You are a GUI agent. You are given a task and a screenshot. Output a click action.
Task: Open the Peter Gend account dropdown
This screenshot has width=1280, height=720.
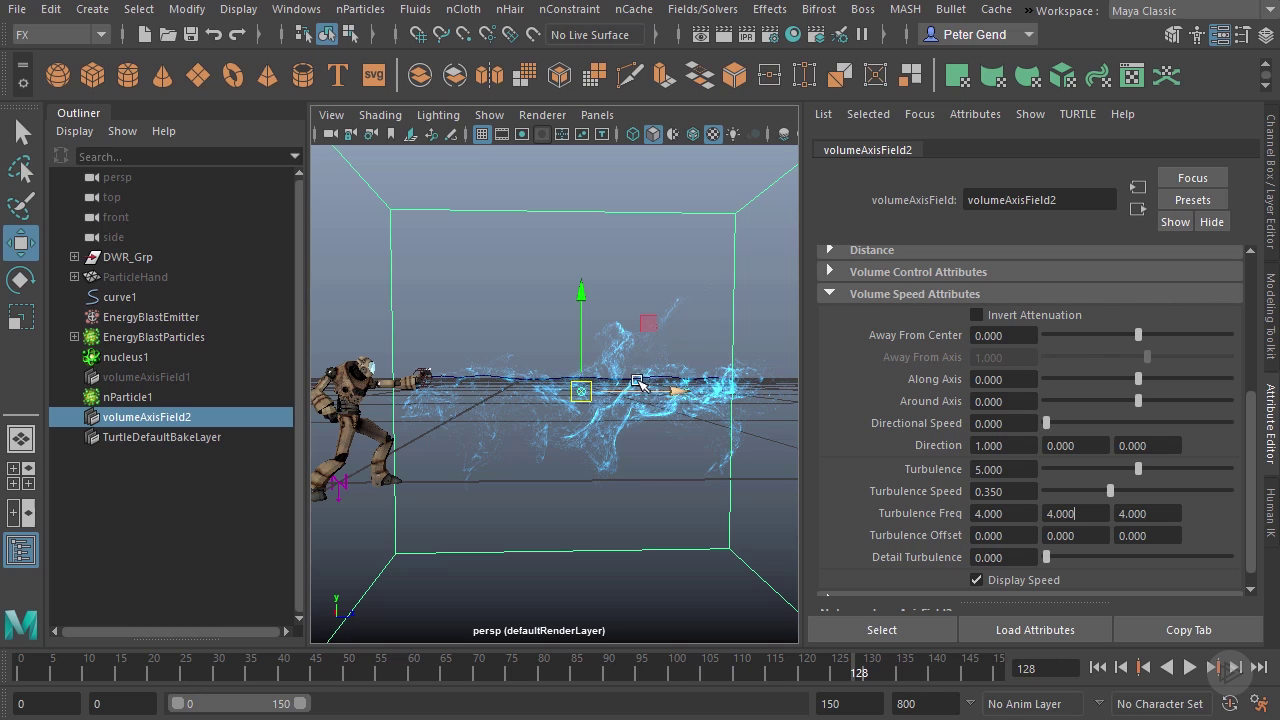click(x=977, y=34)
